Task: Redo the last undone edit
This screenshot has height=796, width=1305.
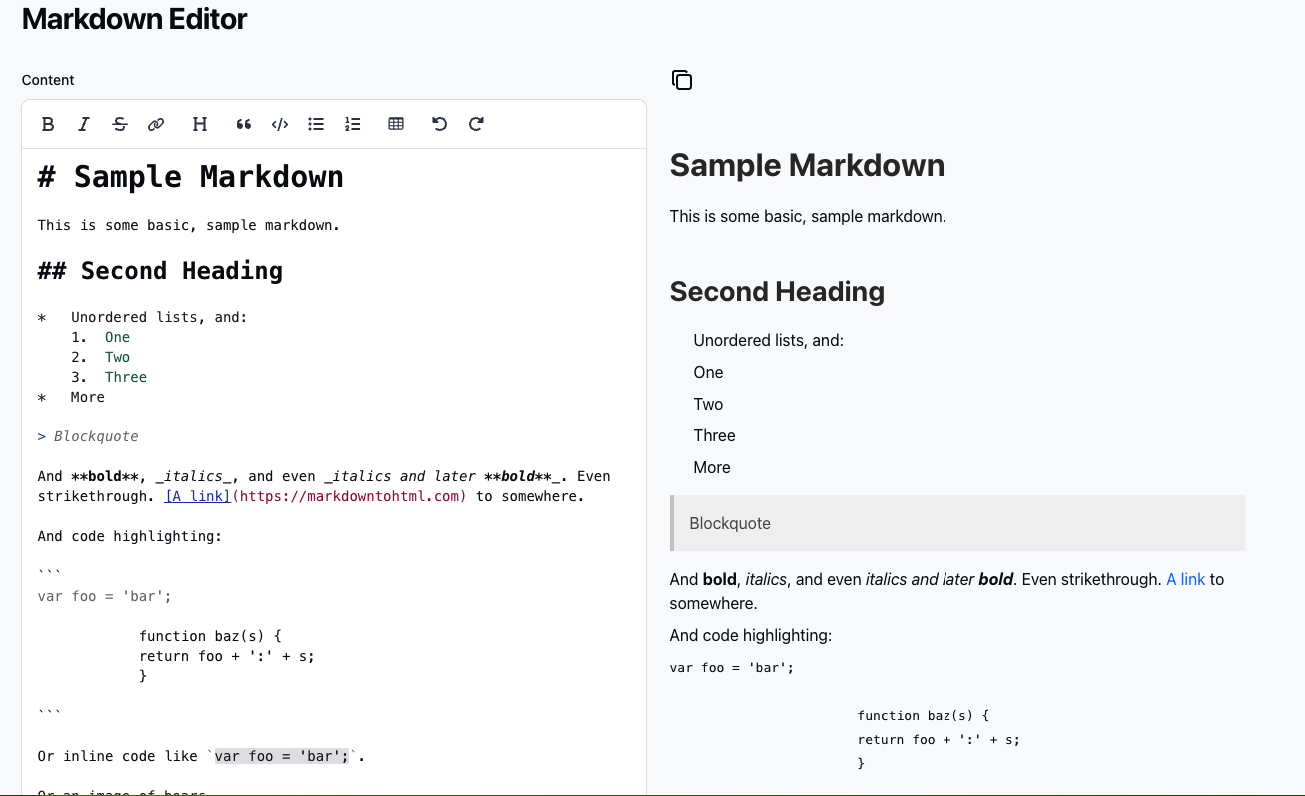Action: (x=476, y=123)
